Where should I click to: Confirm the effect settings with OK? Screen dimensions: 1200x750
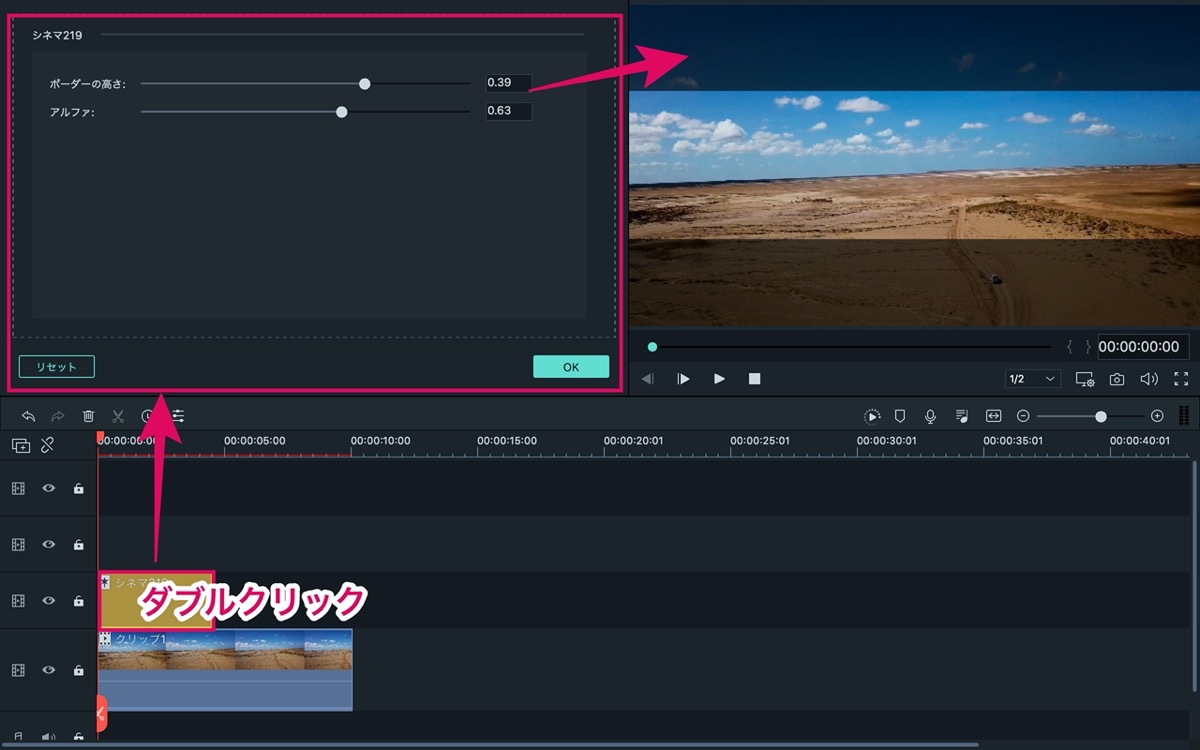click(571, 367)
